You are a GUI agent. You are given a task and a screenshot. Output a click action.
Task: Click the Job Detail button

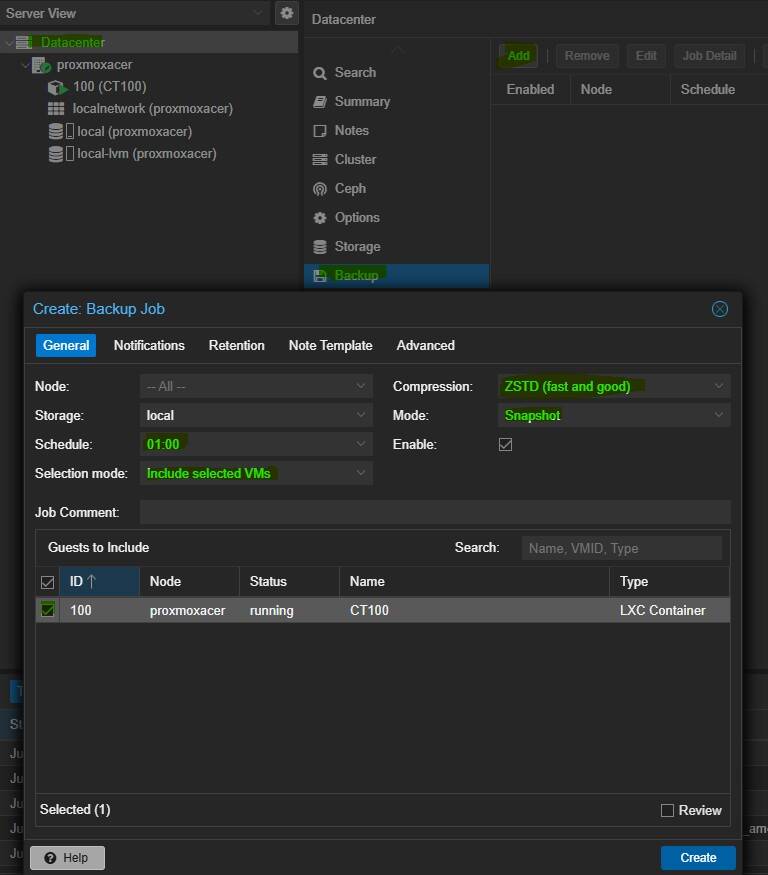click(x=709, y=56)
